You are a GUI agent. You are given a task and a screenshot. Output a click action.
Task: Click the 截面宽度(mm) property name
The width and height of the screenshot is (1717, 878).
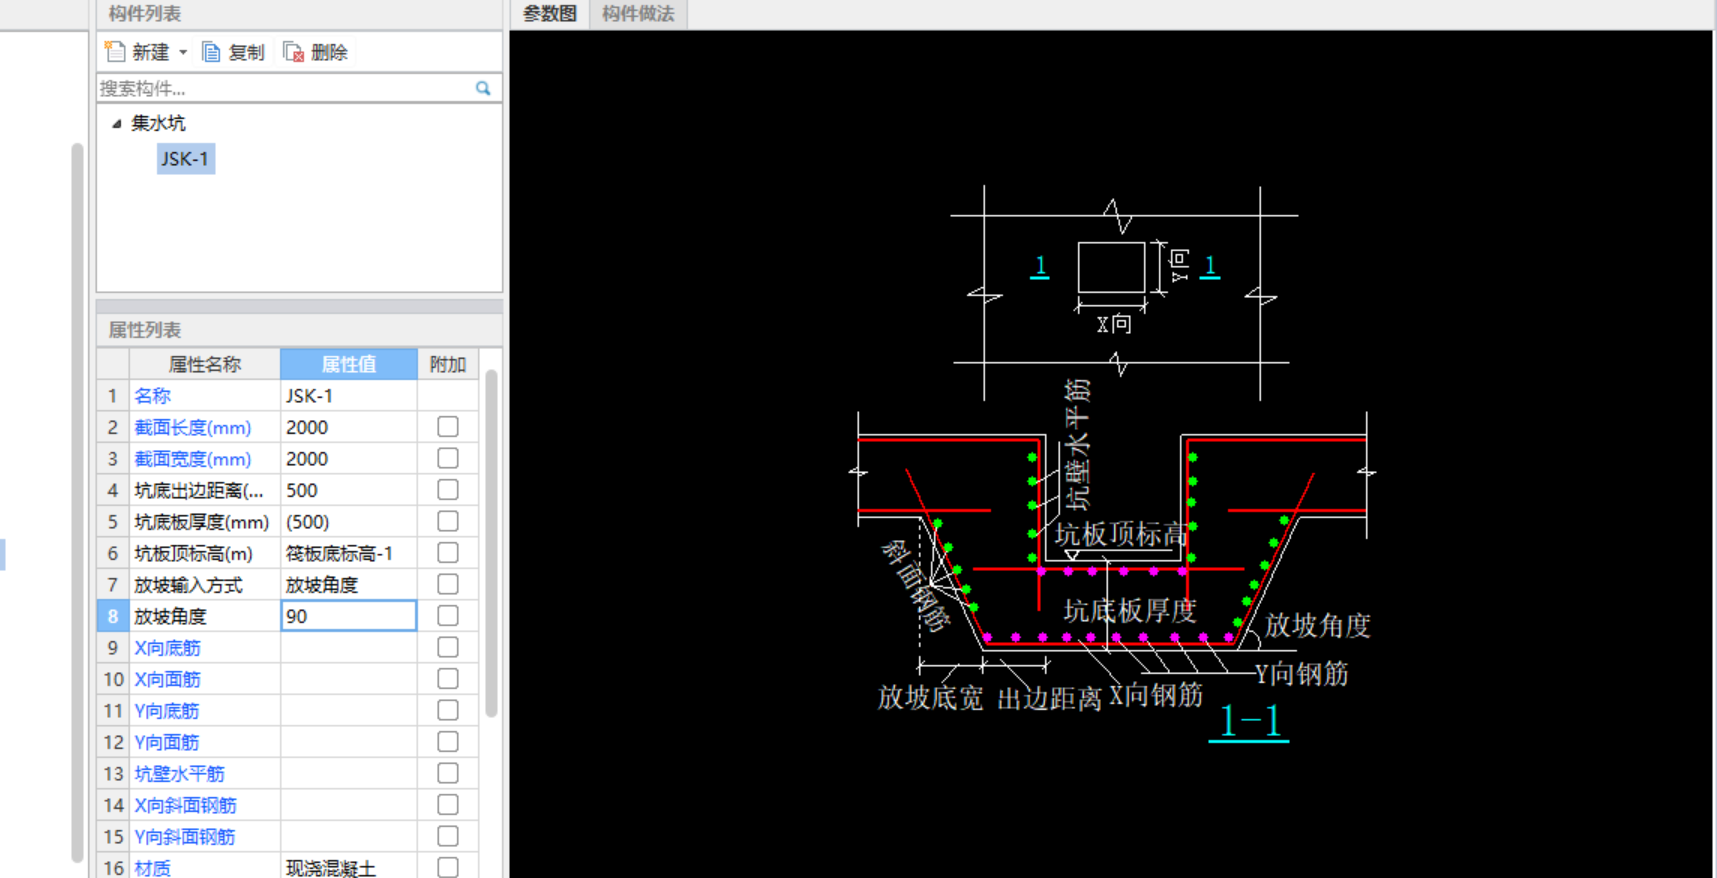pyautogui.click(x=192, y=459)
